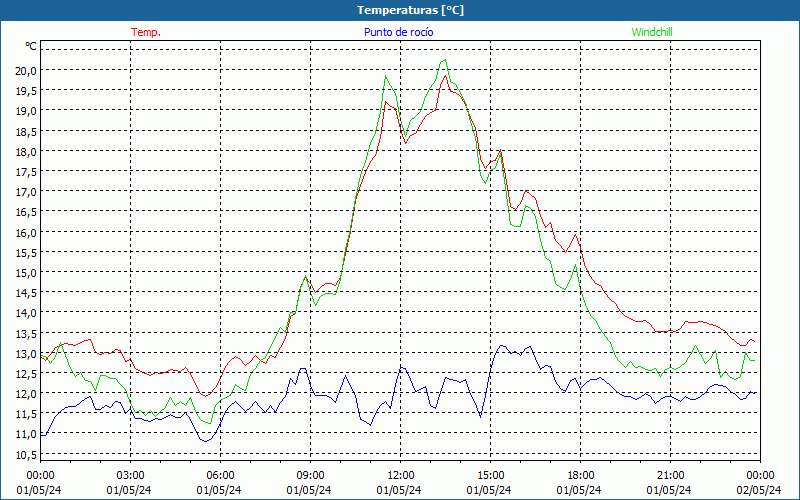Click the '19,5' y-axis value
Image resolution: width=800 pixels, height=500 pixels.
pyautogui.click(x=26, y=91)
